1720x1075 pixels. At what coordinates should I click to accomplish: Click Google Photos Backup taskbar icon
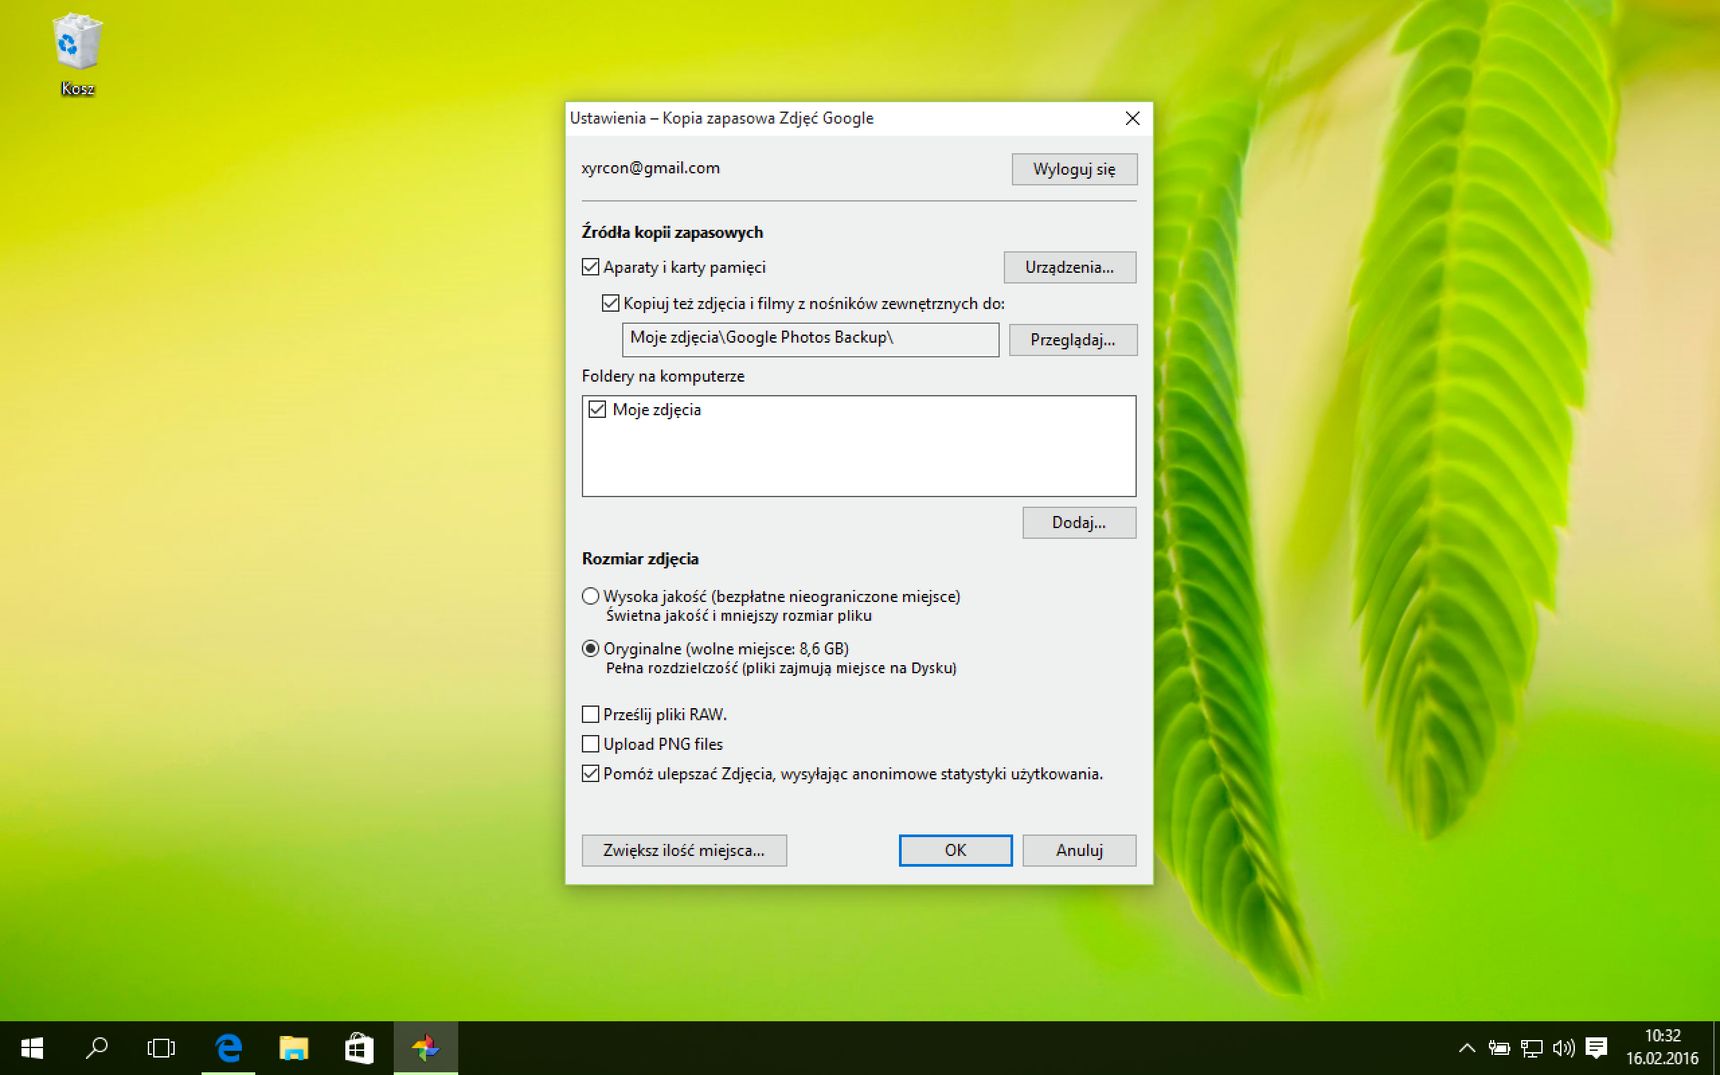(426, 1048)
